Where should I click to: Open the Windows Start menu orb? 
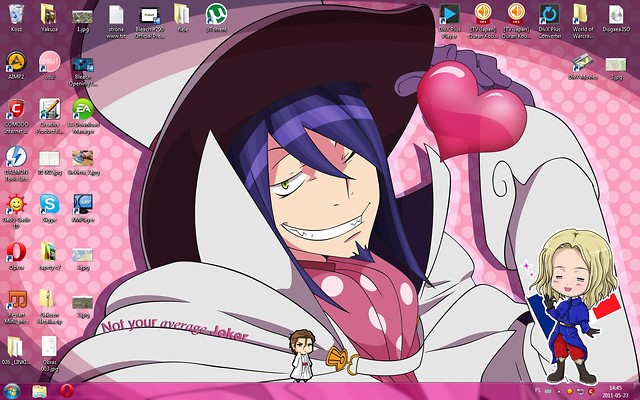point(12,391)
